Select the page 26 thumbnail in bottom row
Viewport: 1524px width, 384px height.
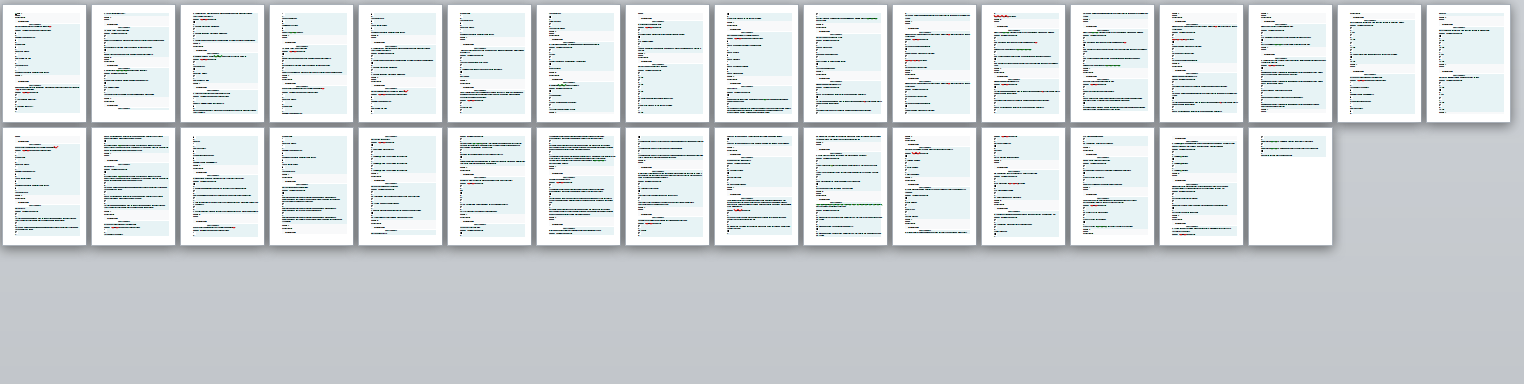point(756,186)
